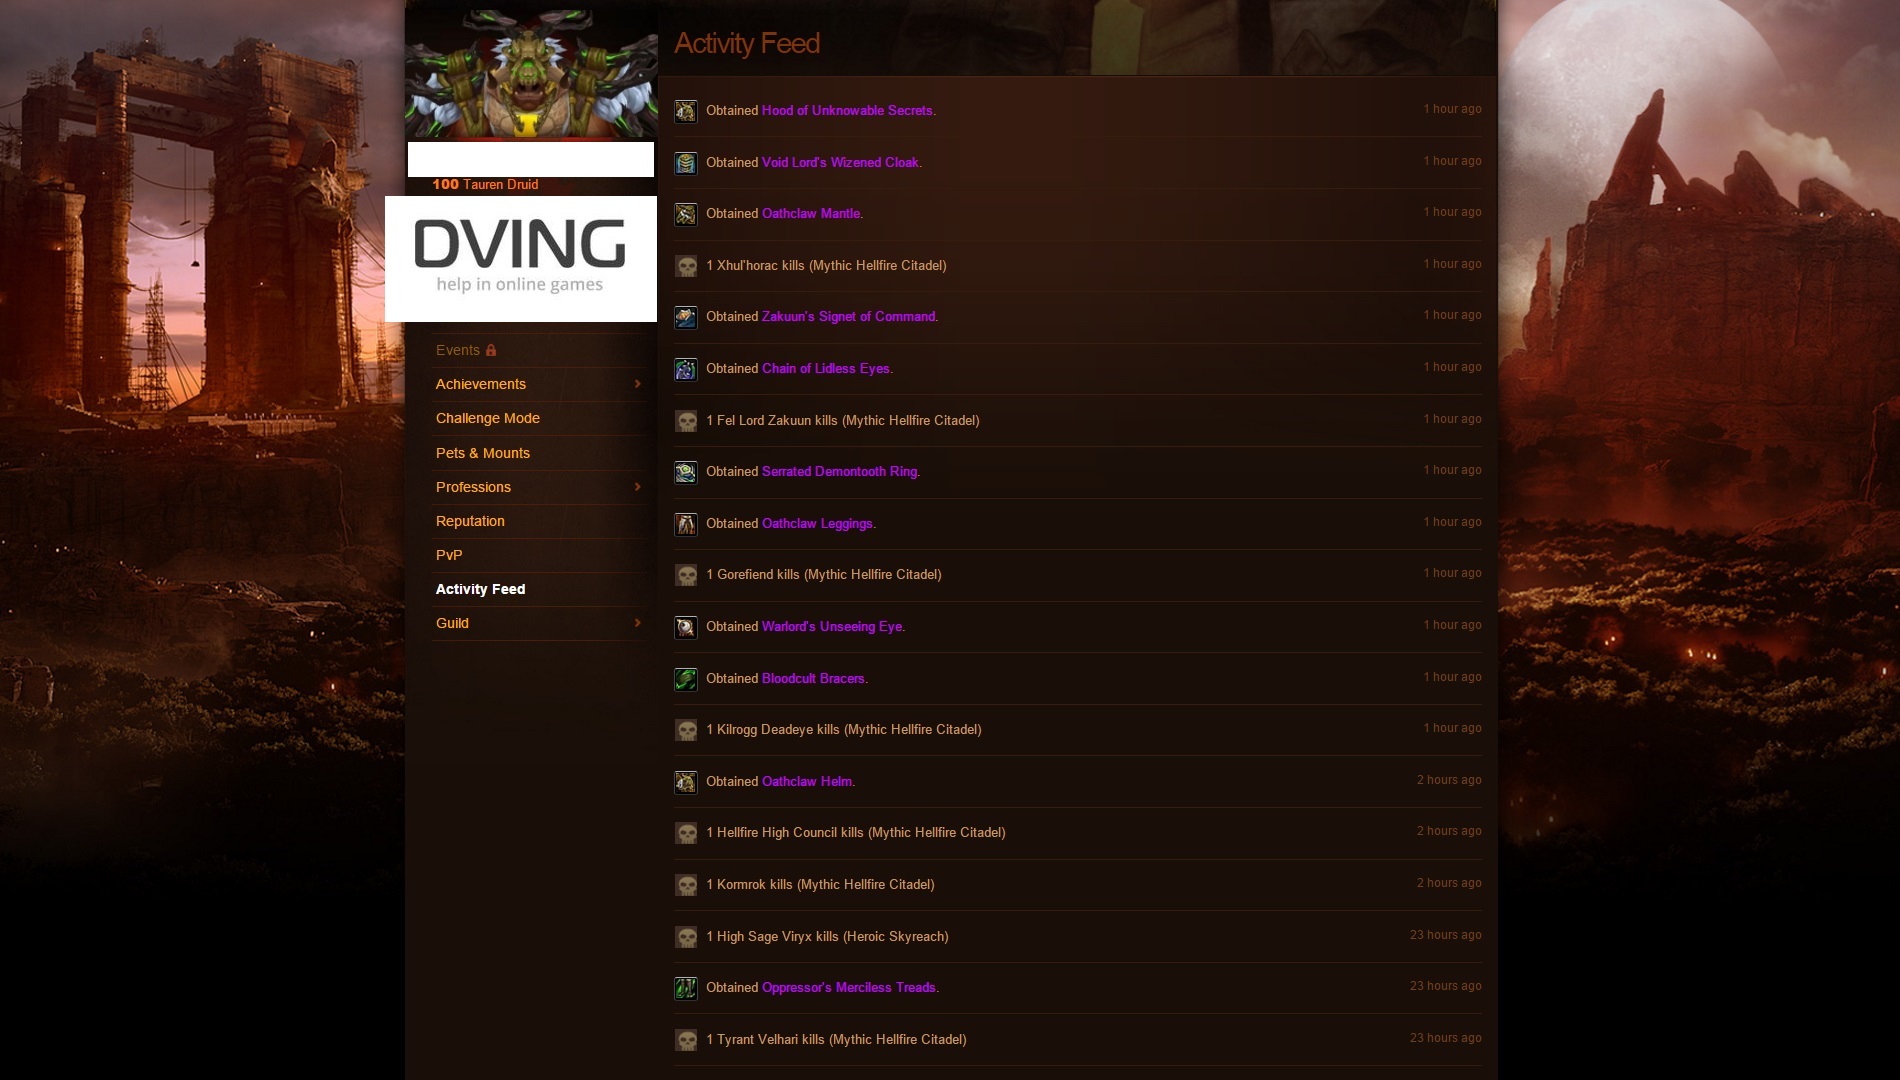Image resolution: width=1900 pixels, height=1080 pixels.
Task: Click the Oathclaw Leggings item icon
Action: pyautogui.click(x=685, y=524)
